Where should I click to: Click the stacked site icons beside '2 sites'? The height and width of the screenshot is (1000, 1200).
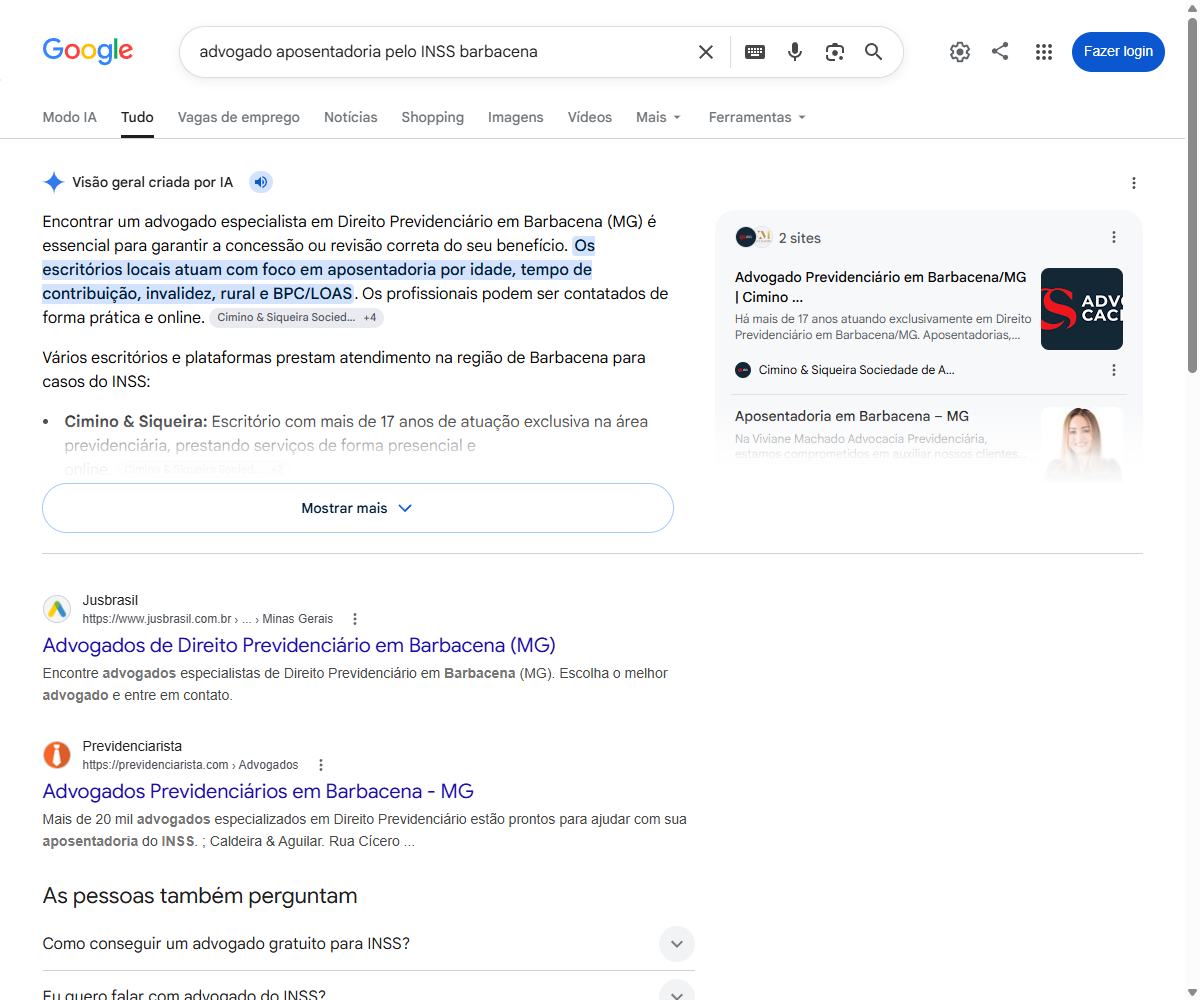[754, 237]
